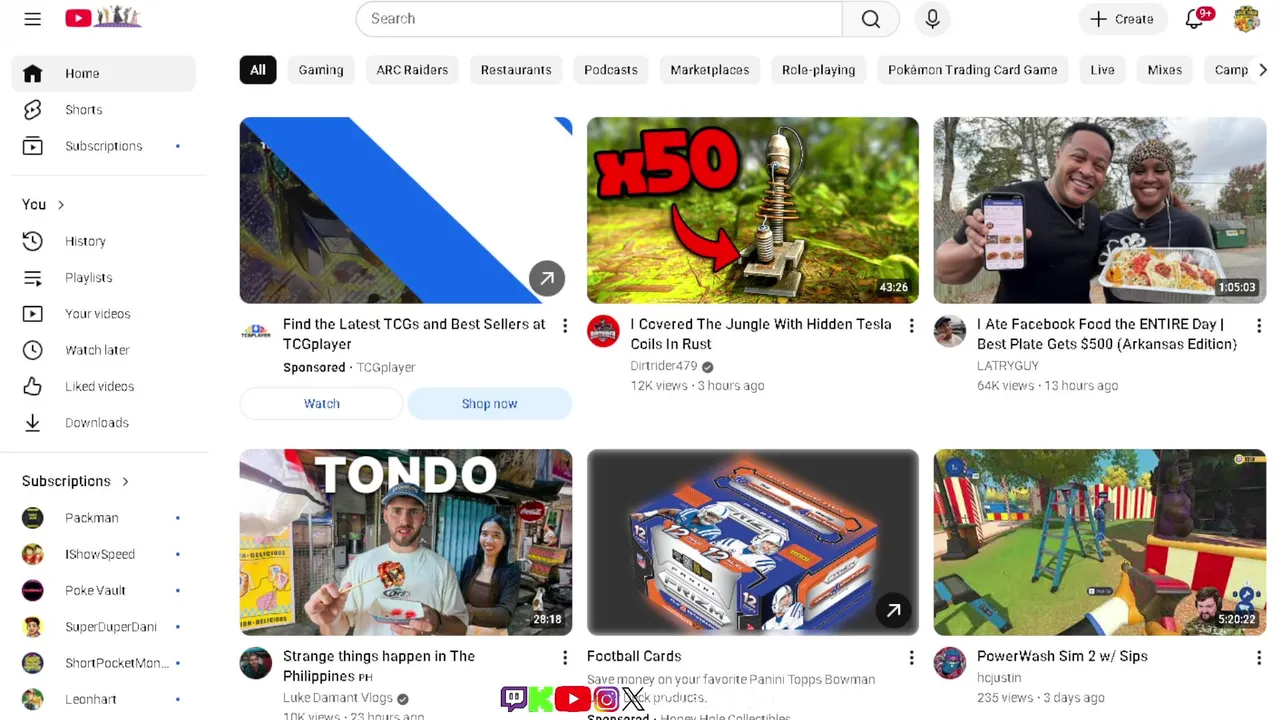Image resolution: width=1280 pixels, height=720 pixels.
Task: Start voice search with microphone
Action: pos(932,19)
